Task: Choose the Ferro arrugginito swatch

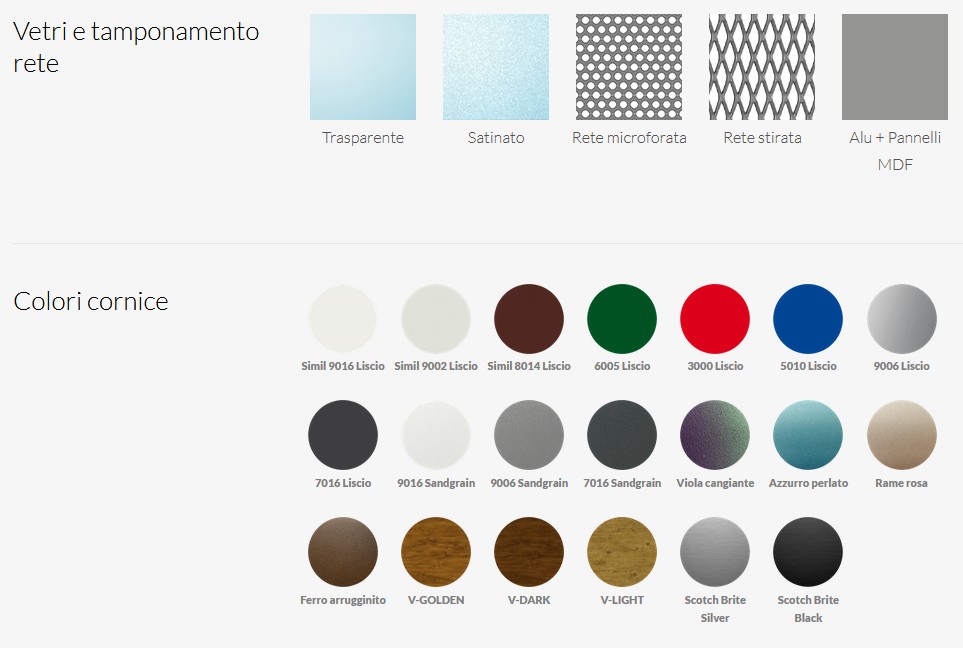Action: (343, 552)
